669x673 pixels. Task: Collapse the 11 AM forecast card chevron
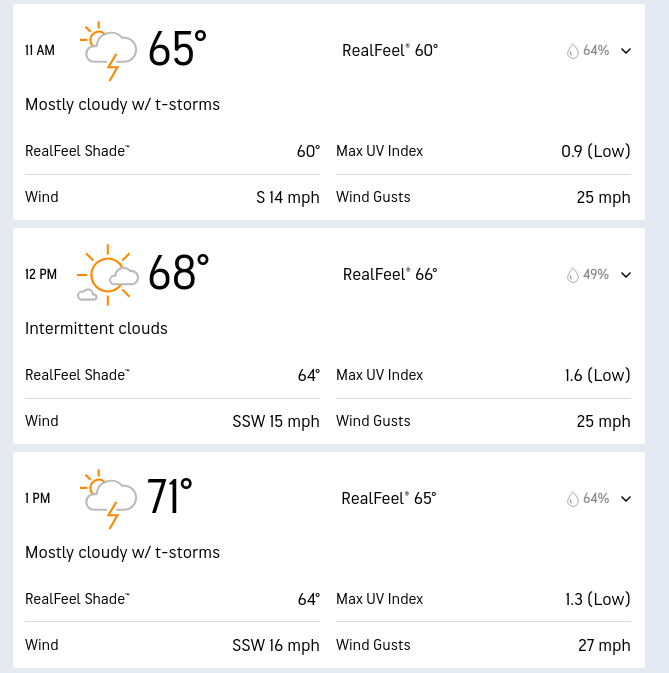coord(626,51)
